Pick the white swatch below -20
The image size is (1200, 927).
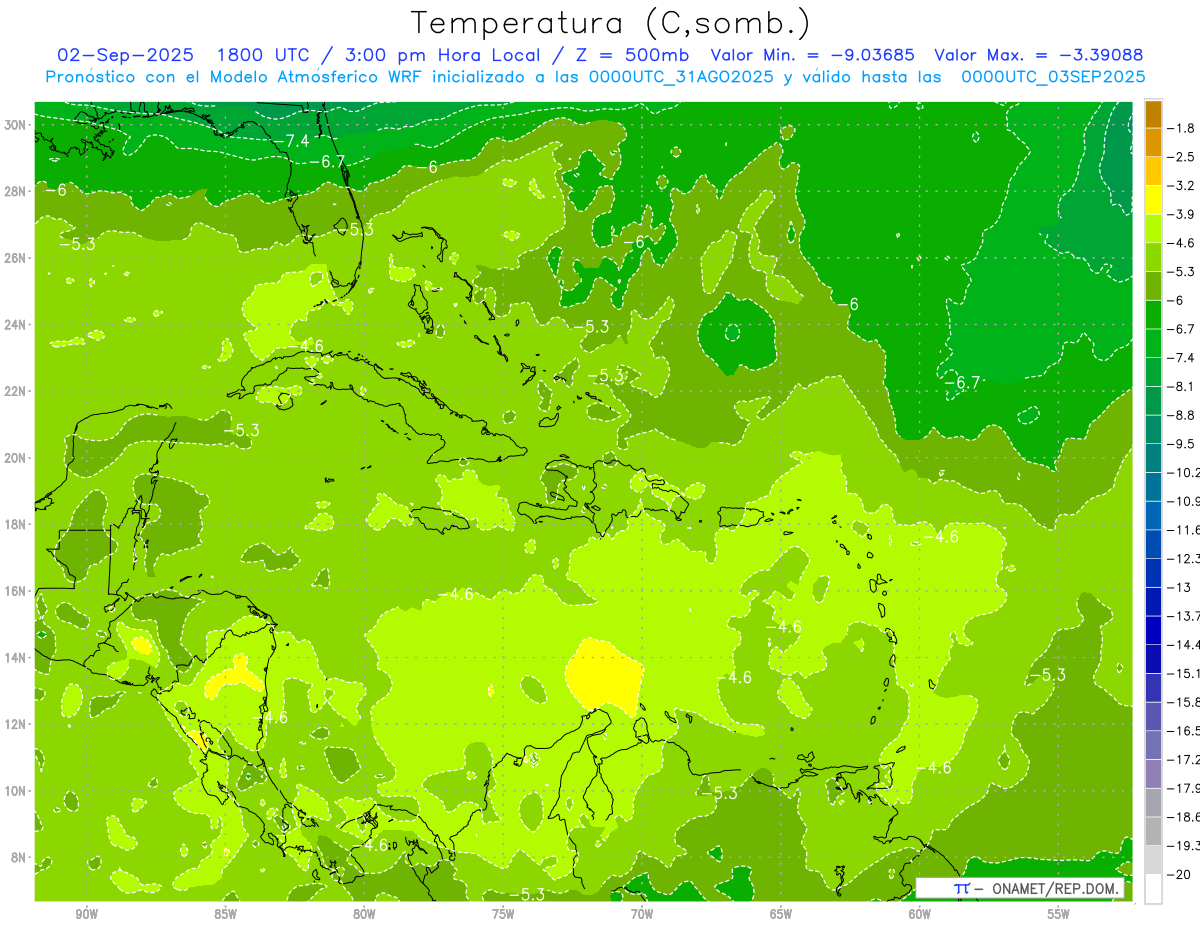click(1153, 888)
